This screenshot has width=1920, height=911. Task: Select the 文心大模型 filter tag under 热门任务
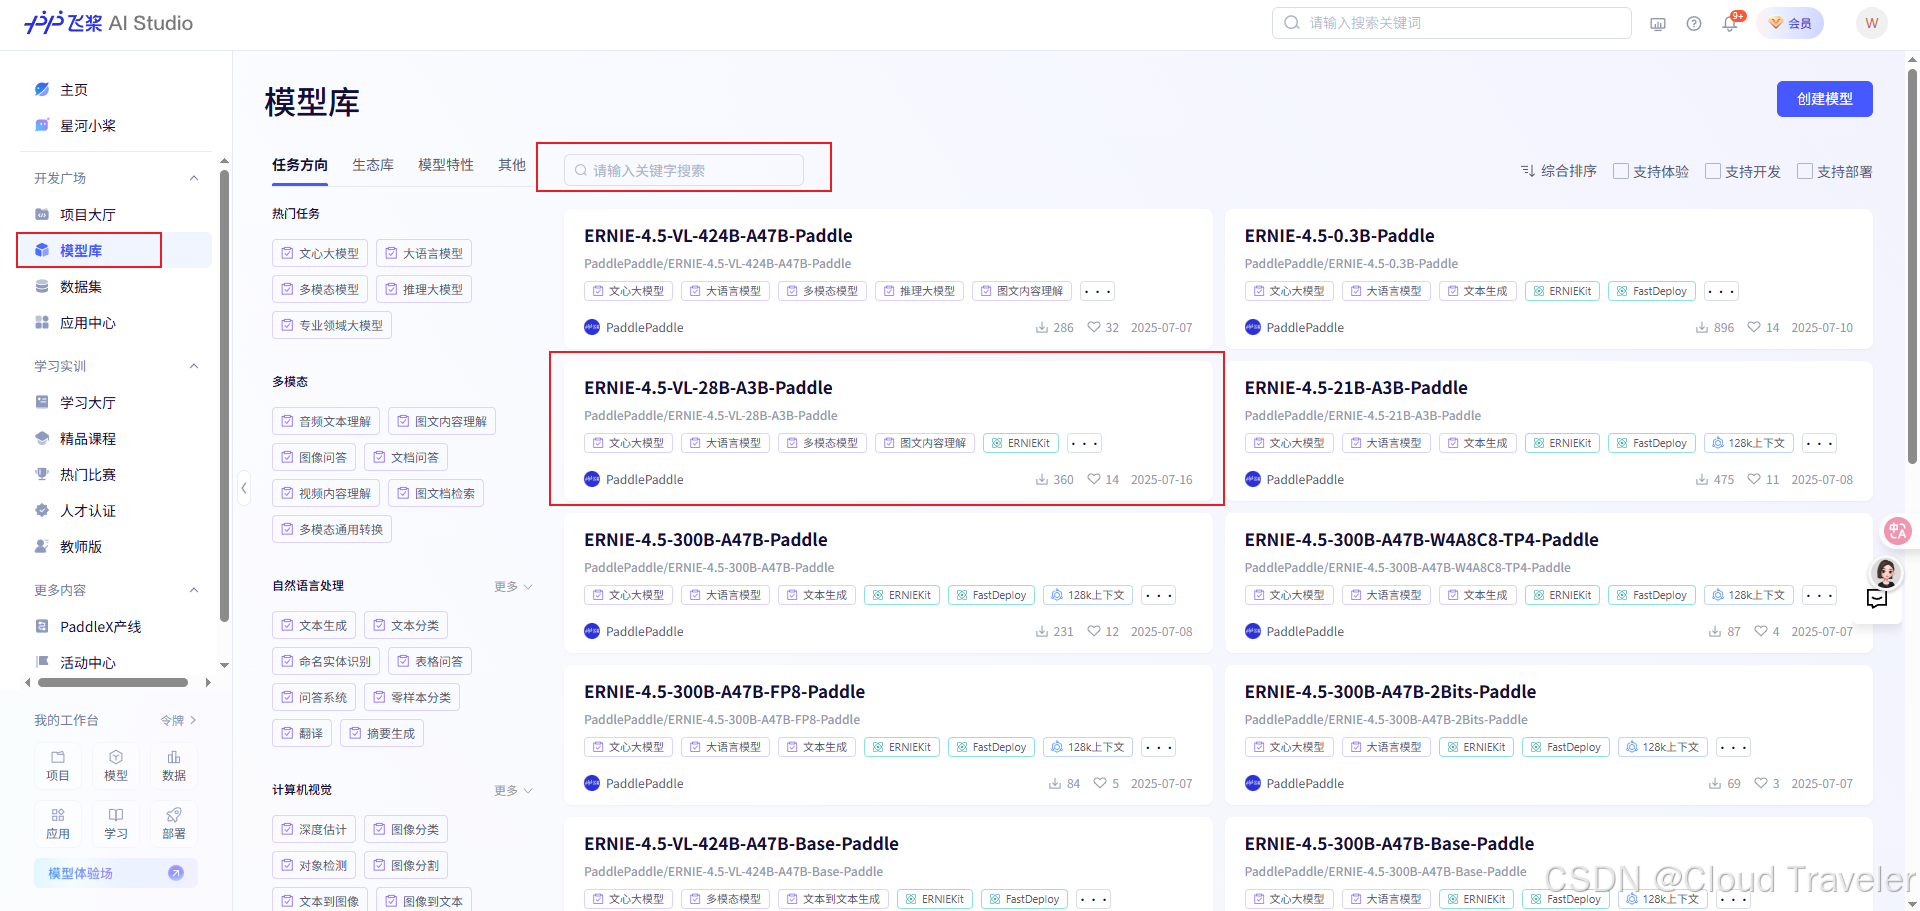tap(320, 254)
